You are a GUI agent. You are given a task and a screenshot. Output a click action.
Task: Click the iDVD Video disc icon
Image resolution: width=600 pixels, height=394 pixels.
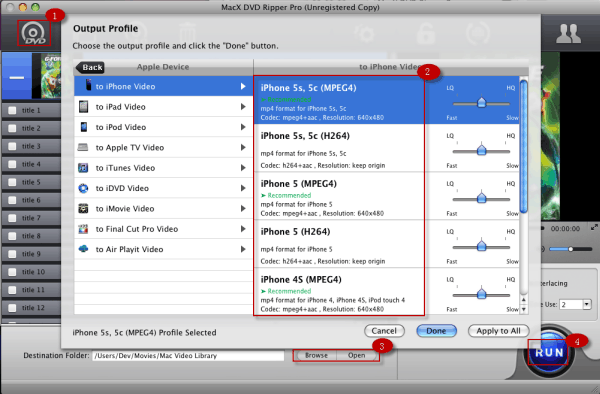(83, 188)
